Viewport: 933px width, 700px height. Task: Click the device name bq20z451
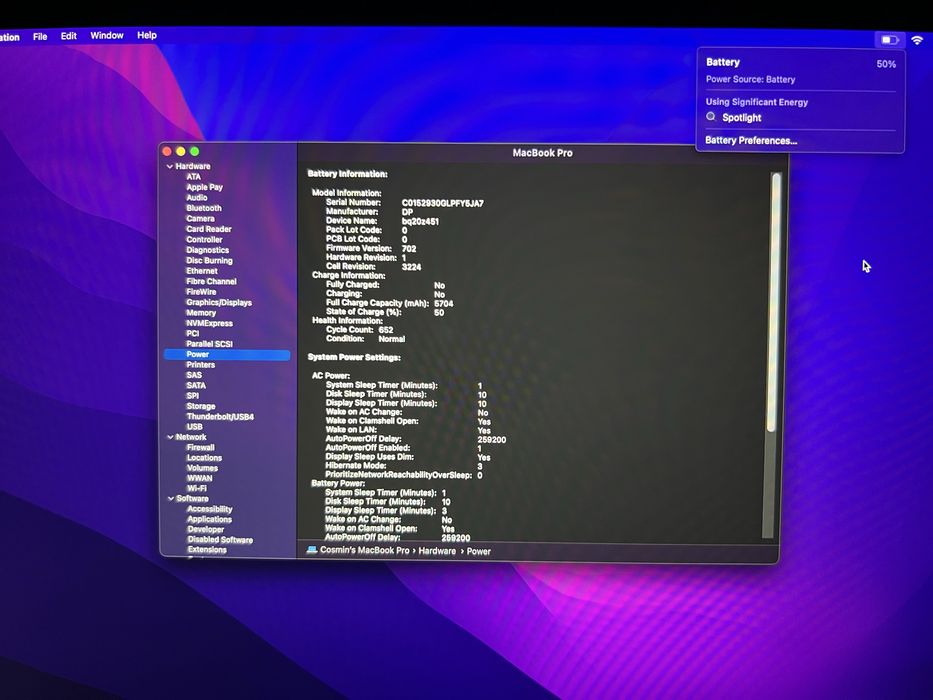click(x=420, y=221)
